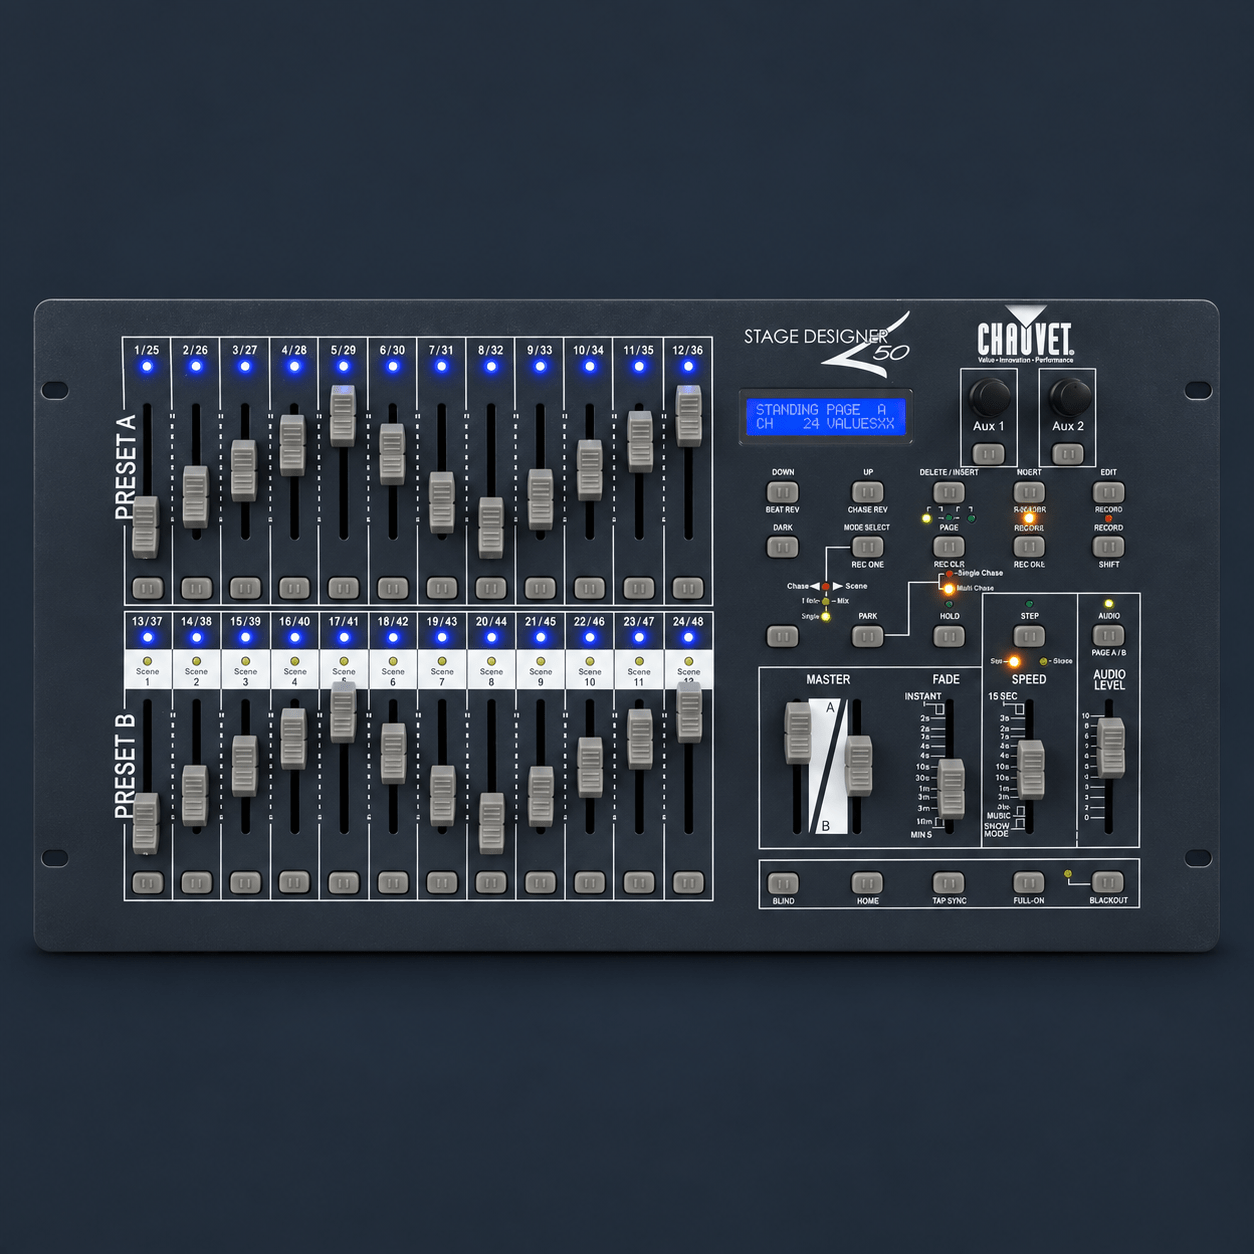The height and width of the screenshot is (1254, 1254).
Task: Hit the flash button under channel 7/31
Action: (442, 588)
